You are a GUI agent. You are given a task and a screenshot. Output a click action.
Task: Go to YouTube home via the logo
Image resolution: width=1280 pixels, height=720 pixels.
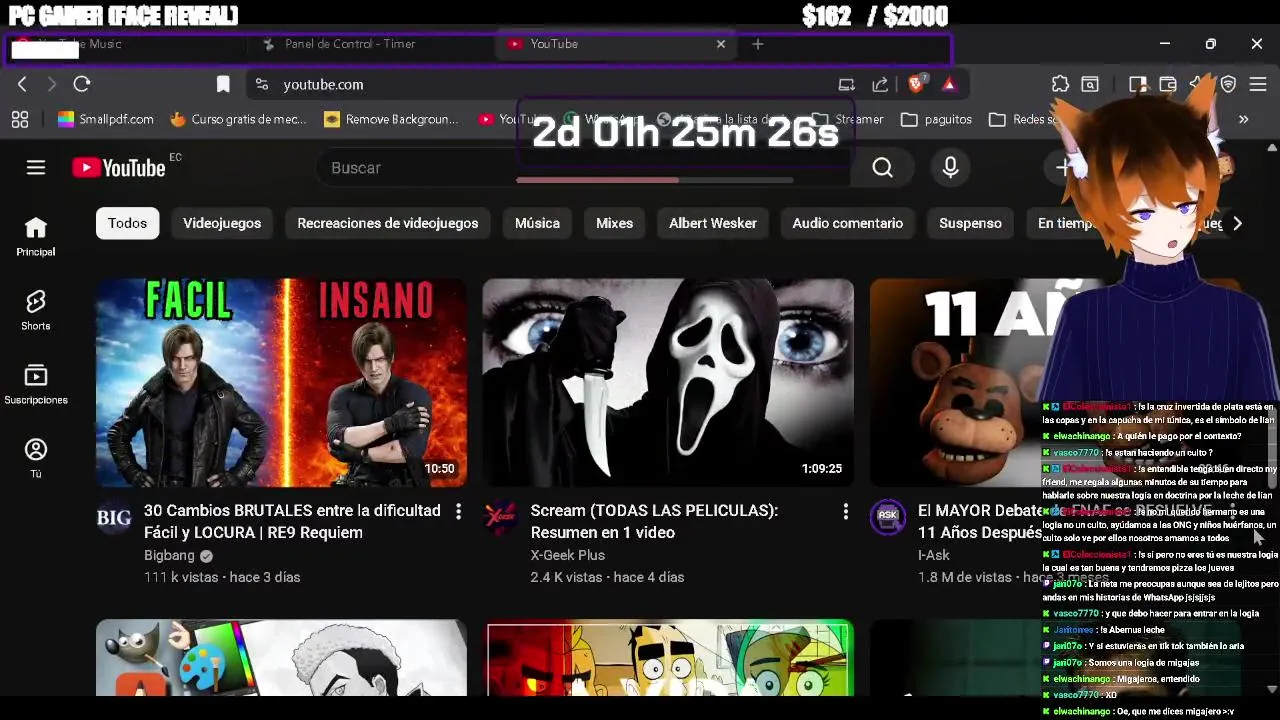119,168
